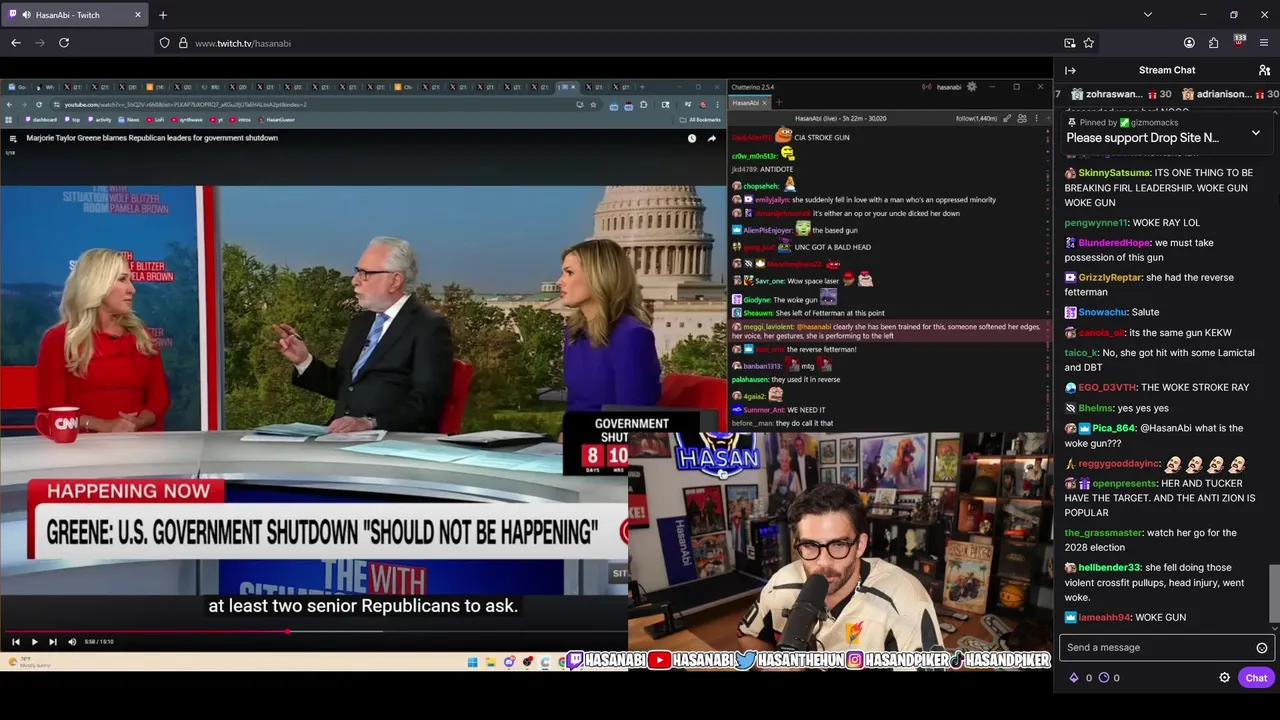Click the username EGO_D3VTH in chat

1108,388
